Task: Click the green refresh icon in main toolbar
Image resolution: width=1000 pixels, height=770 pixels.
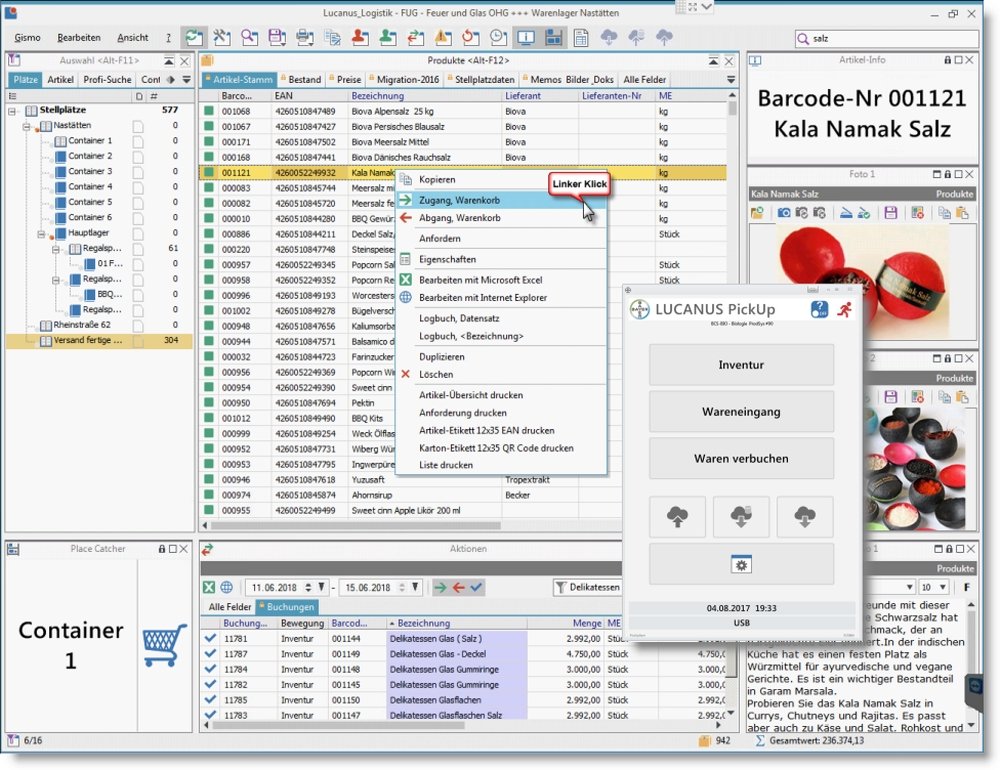Action: (x=195, y=37)
